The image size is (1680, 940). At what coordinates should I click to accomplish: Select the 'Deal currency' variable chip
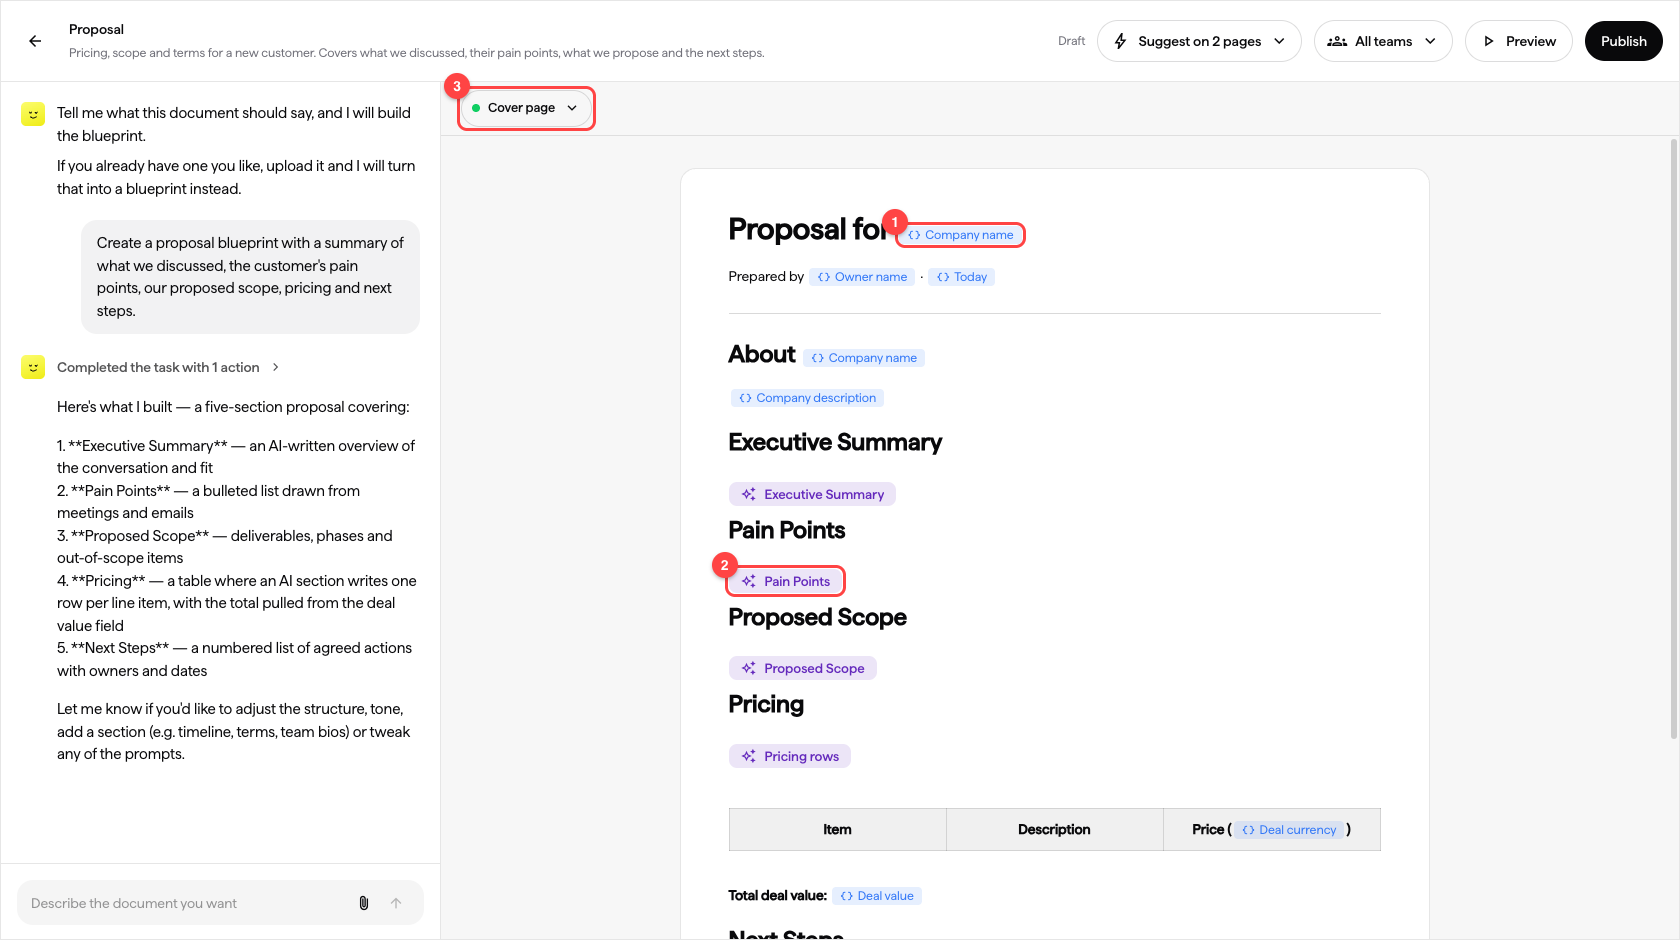(x=1289, y=830)
